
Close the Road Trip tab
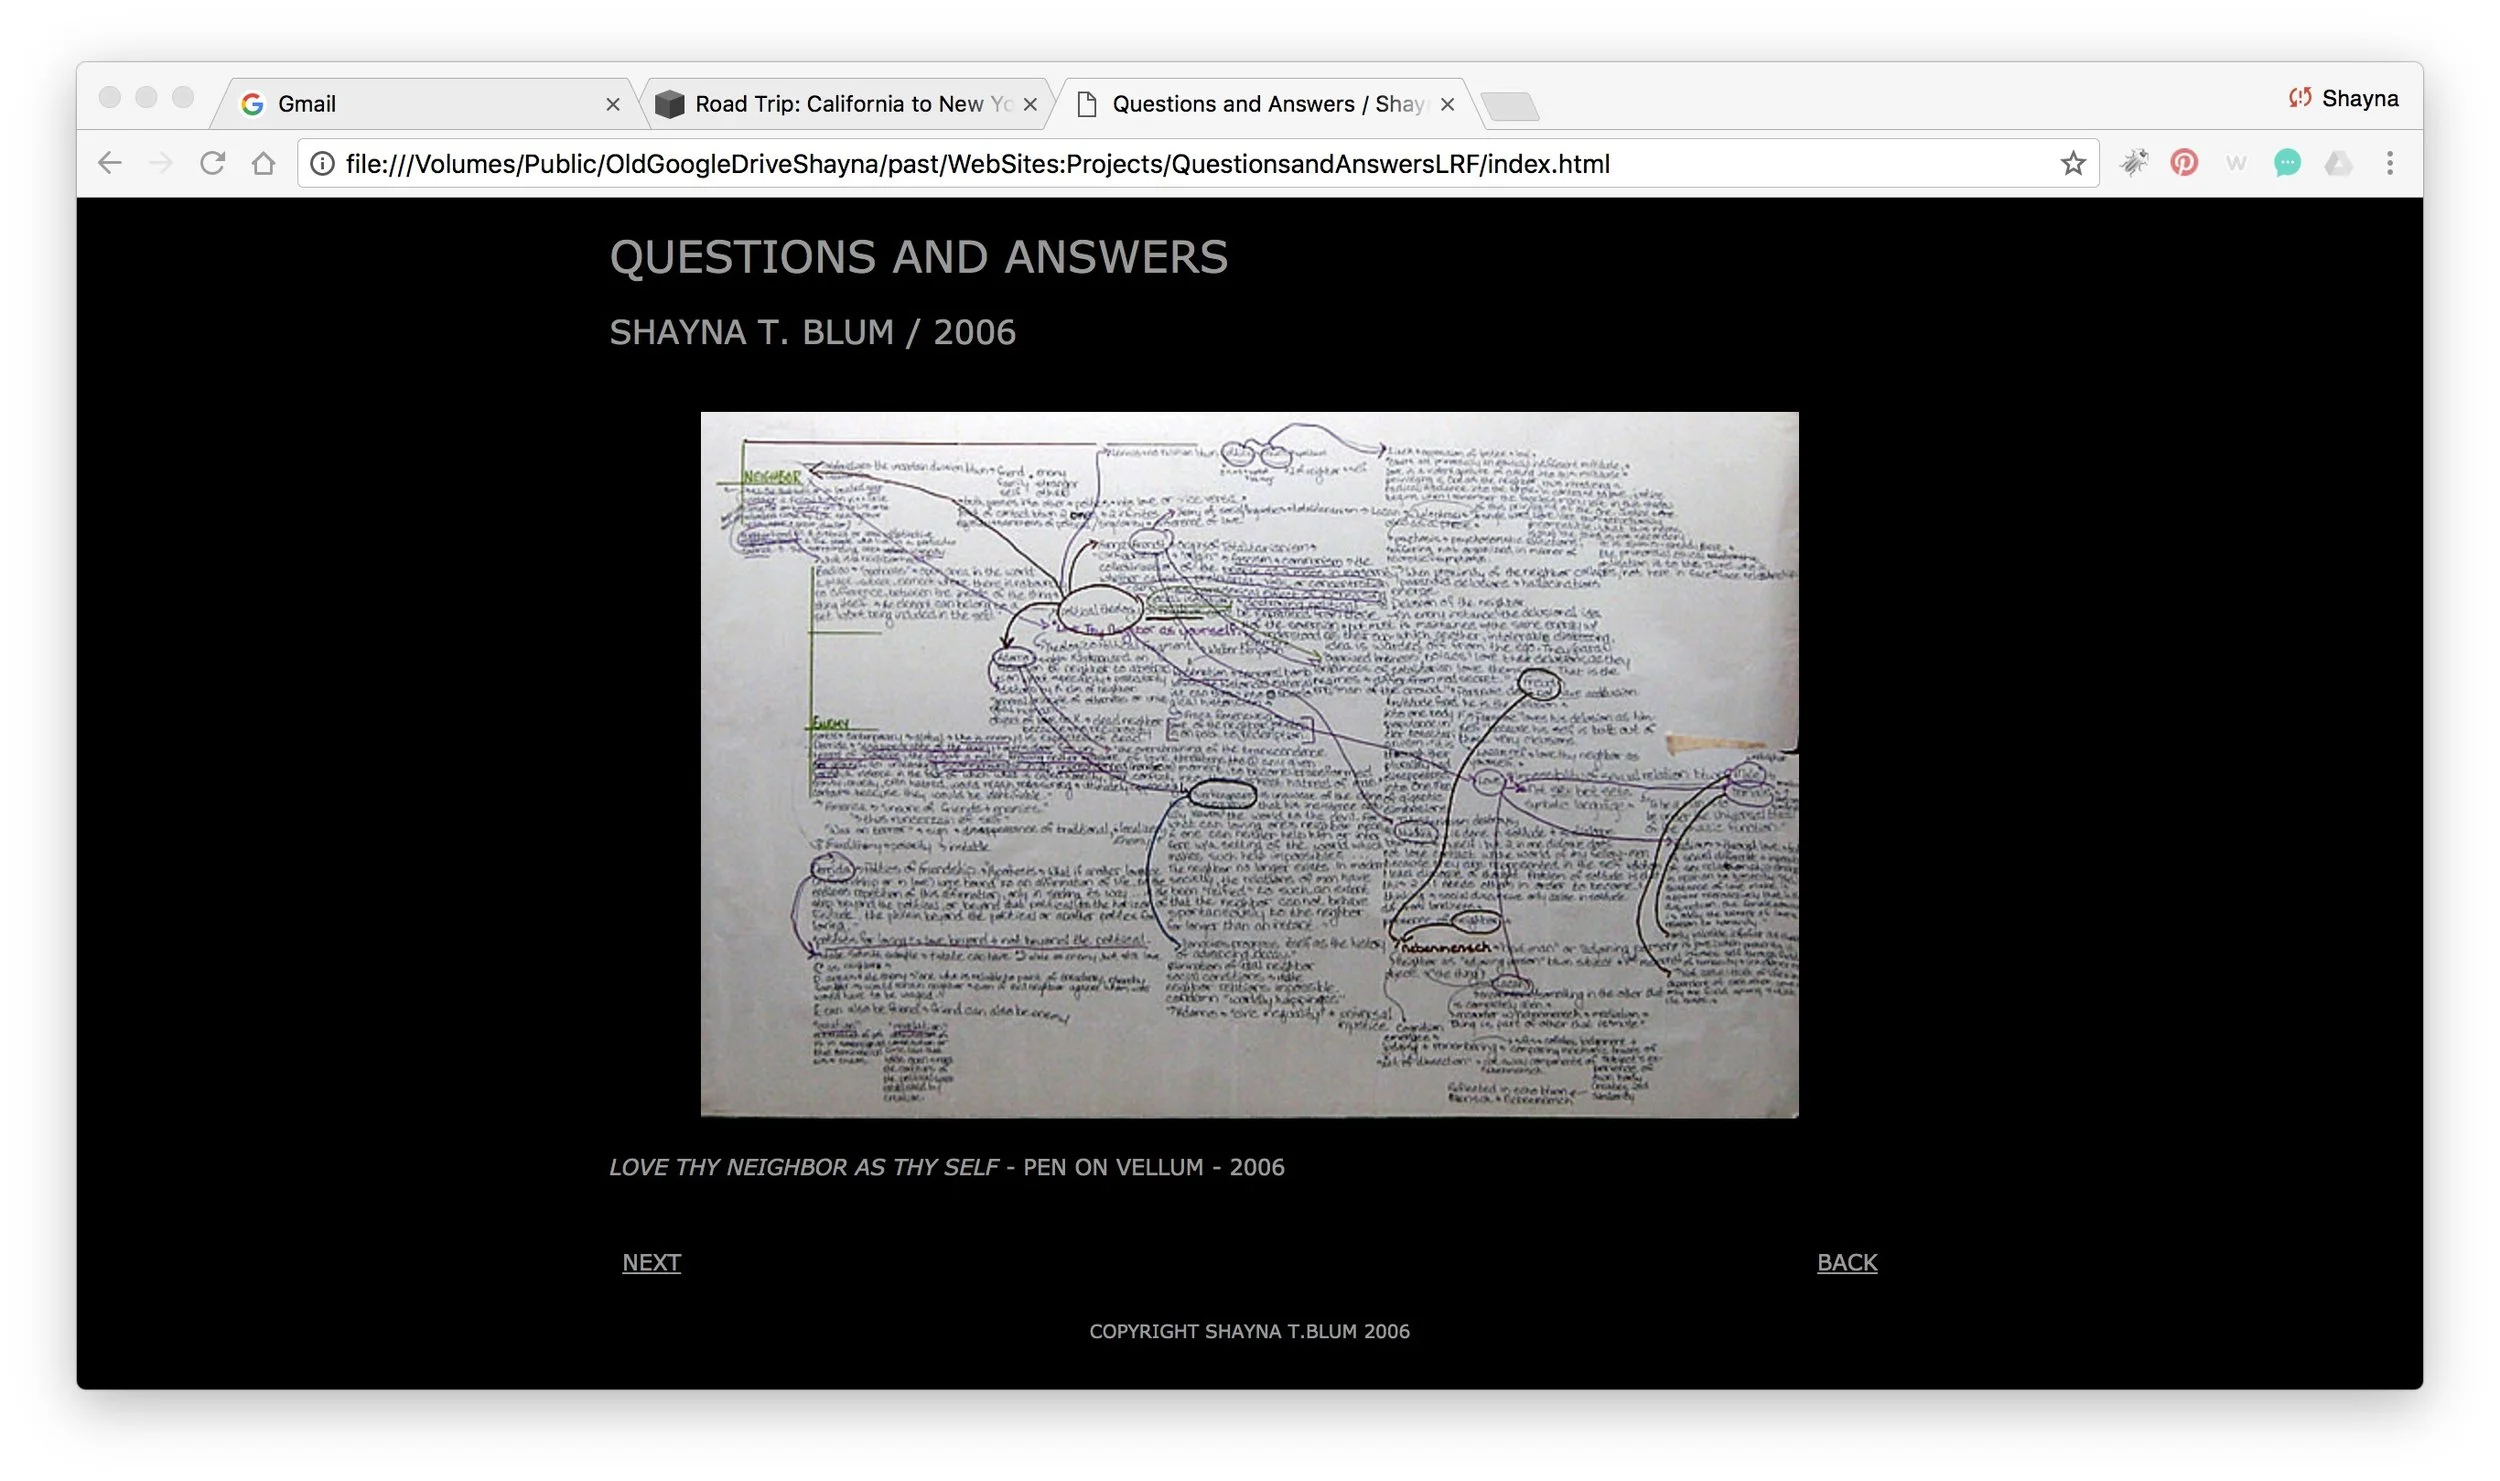click(x=1030, y=104)
